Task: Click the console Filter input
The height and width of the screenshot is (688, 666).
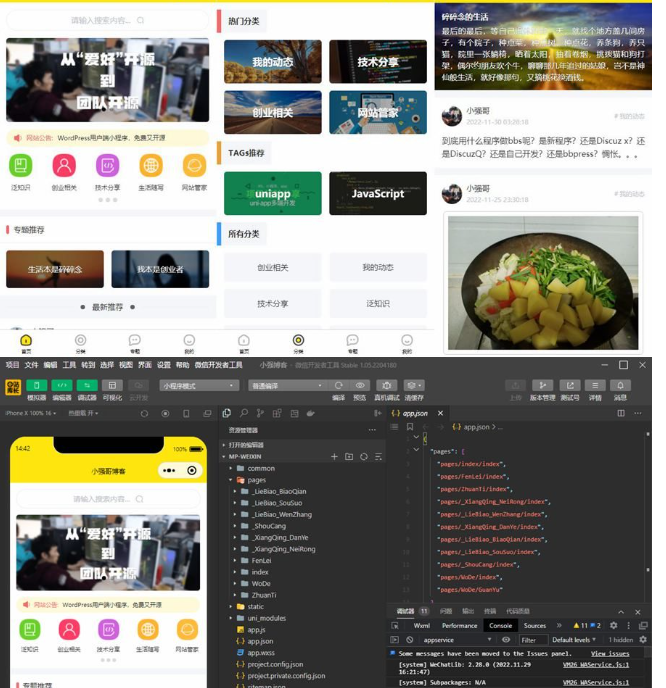Action: click(x=534, y=640)
